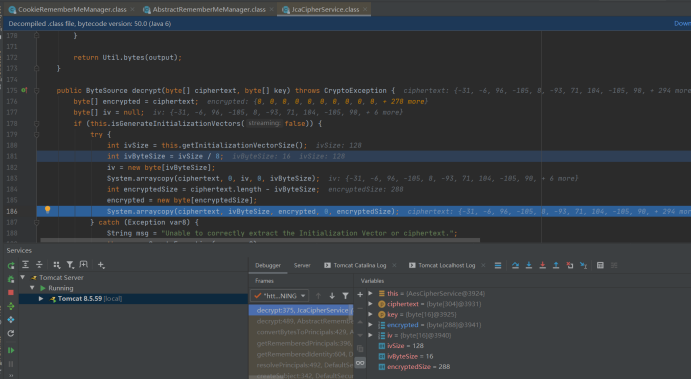The image size is (692, 379).
Task: Open the Filter options in the Services toolbar
Action: click(70, 265)
